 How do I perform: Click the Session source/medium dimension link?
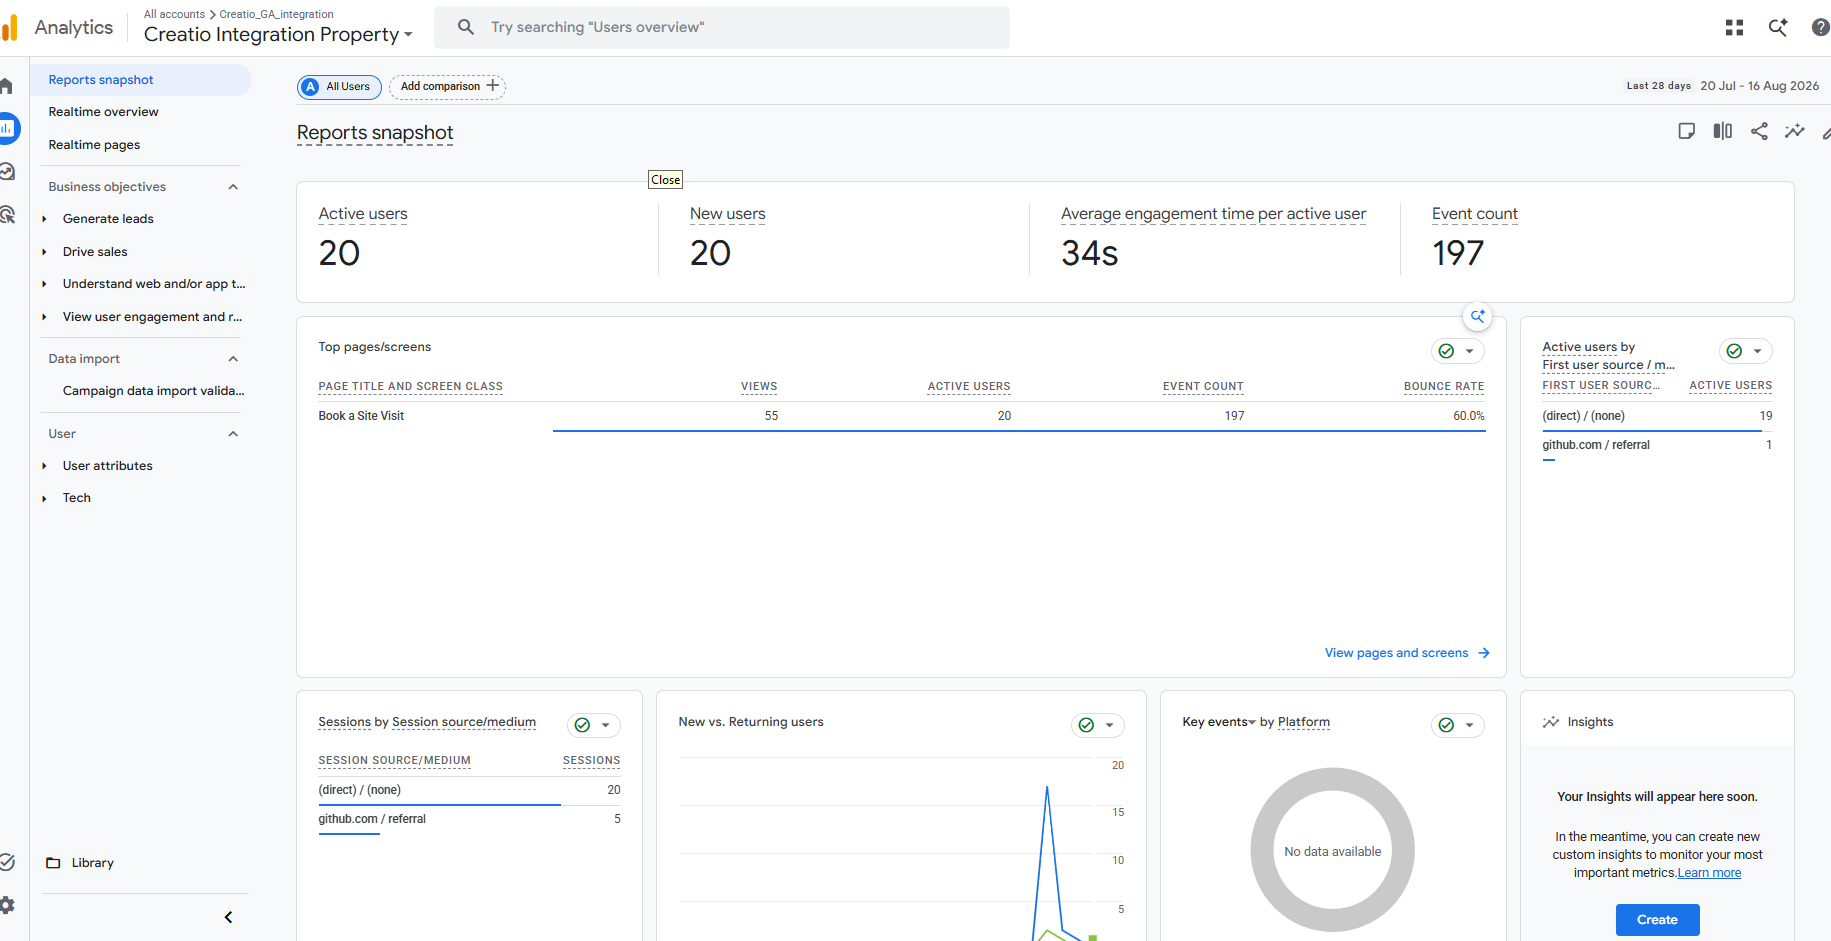pyautogui.click(x=464, y=722)
